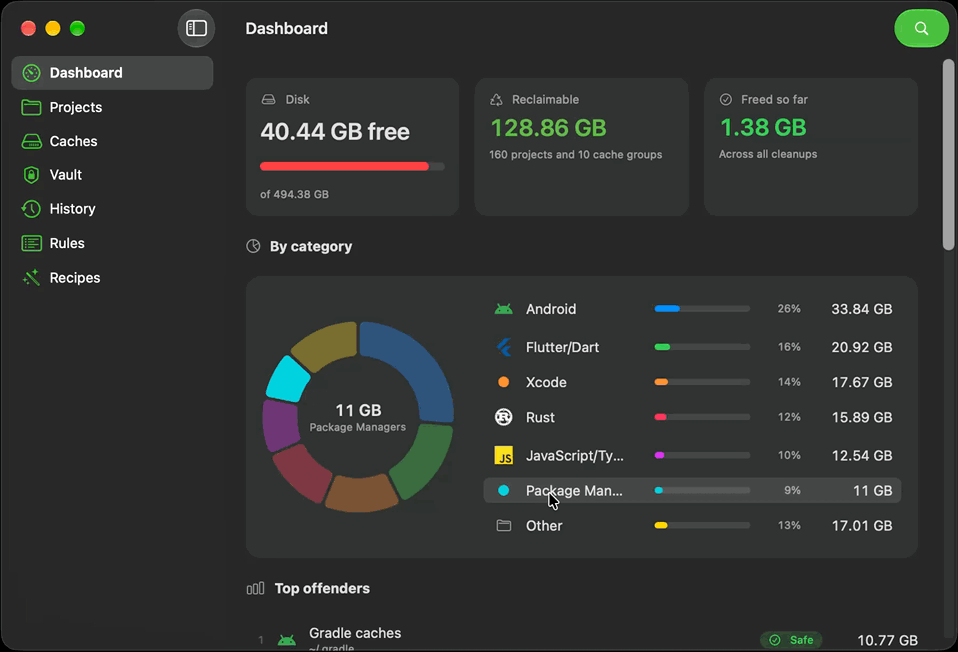Click the 15.89 GB Rust size
Viewport: 958px width, 652px height.
pyautogui.click(x=861, y=417)
